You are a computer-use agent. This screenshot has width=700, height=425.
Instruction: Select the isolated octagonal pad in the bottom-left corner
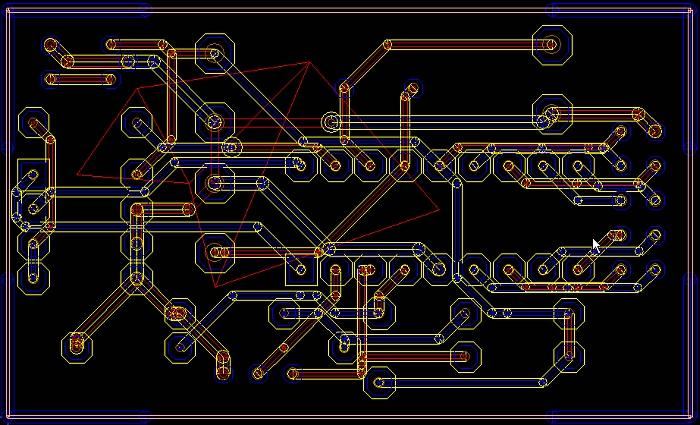pos(76,346)
